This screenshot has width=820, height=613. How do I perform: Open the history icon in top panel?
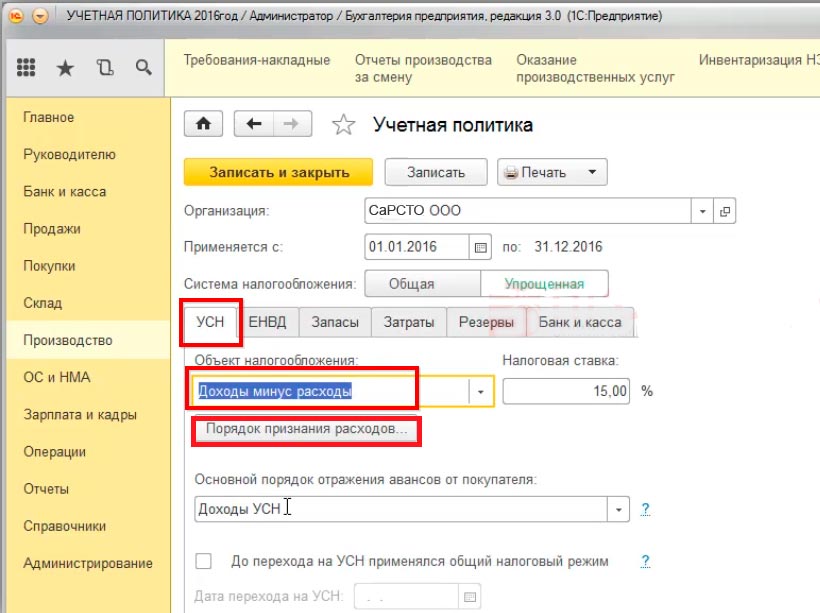[105, 68]
